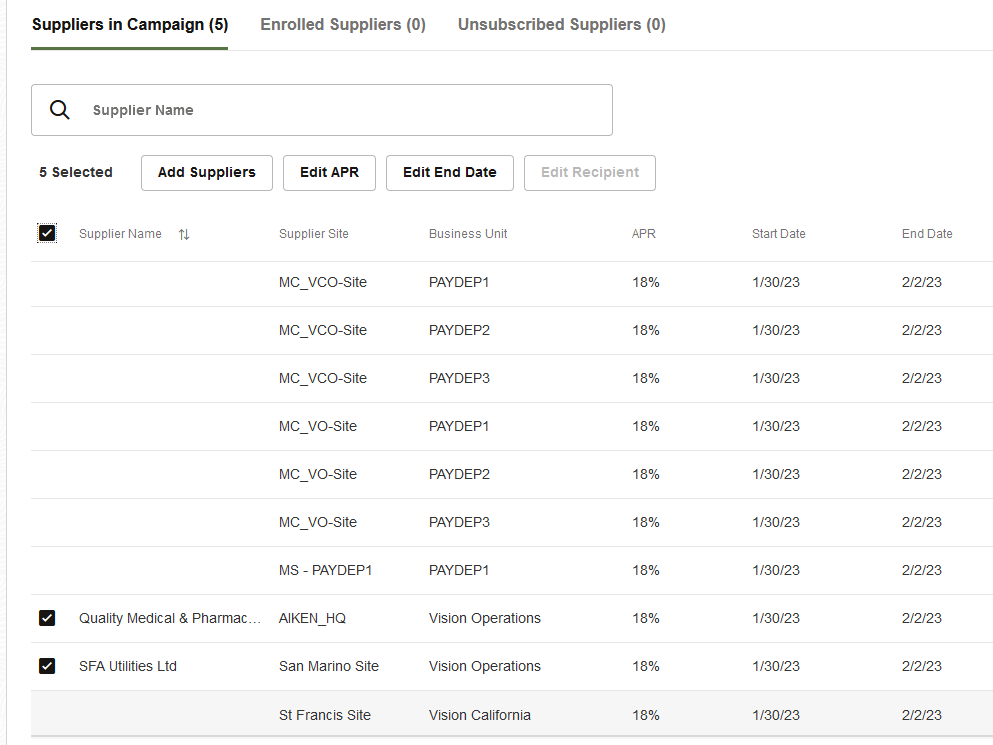Select Suppliers in Campaign tab
Screen dimensions: 993x745
pyautogui.click(x=130, y=25)
